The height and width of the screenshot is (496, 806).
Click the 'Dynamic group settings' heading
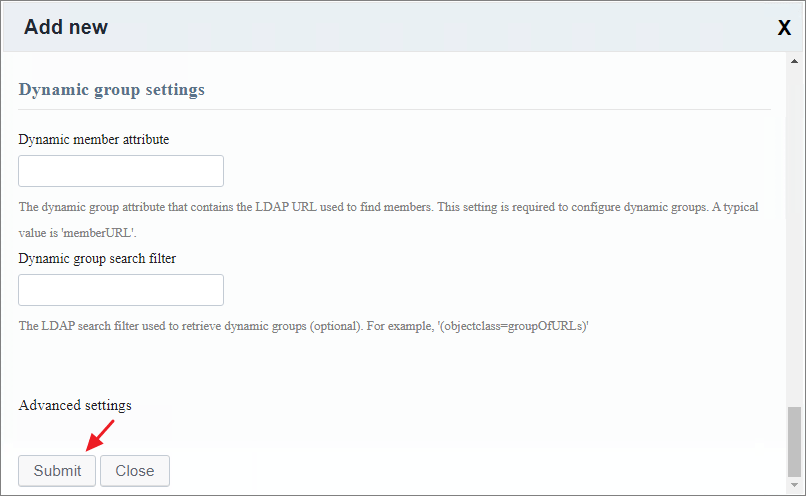pos(112,90)
